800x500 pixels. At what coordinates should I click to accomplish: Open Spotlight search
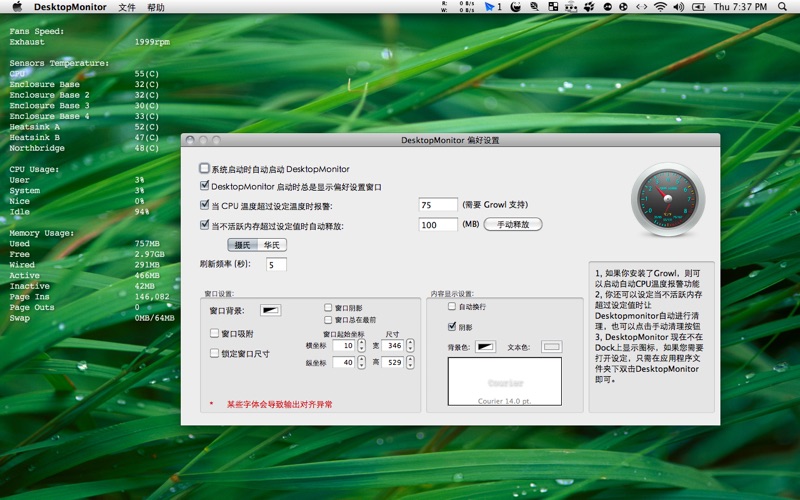tap(782, 7)
